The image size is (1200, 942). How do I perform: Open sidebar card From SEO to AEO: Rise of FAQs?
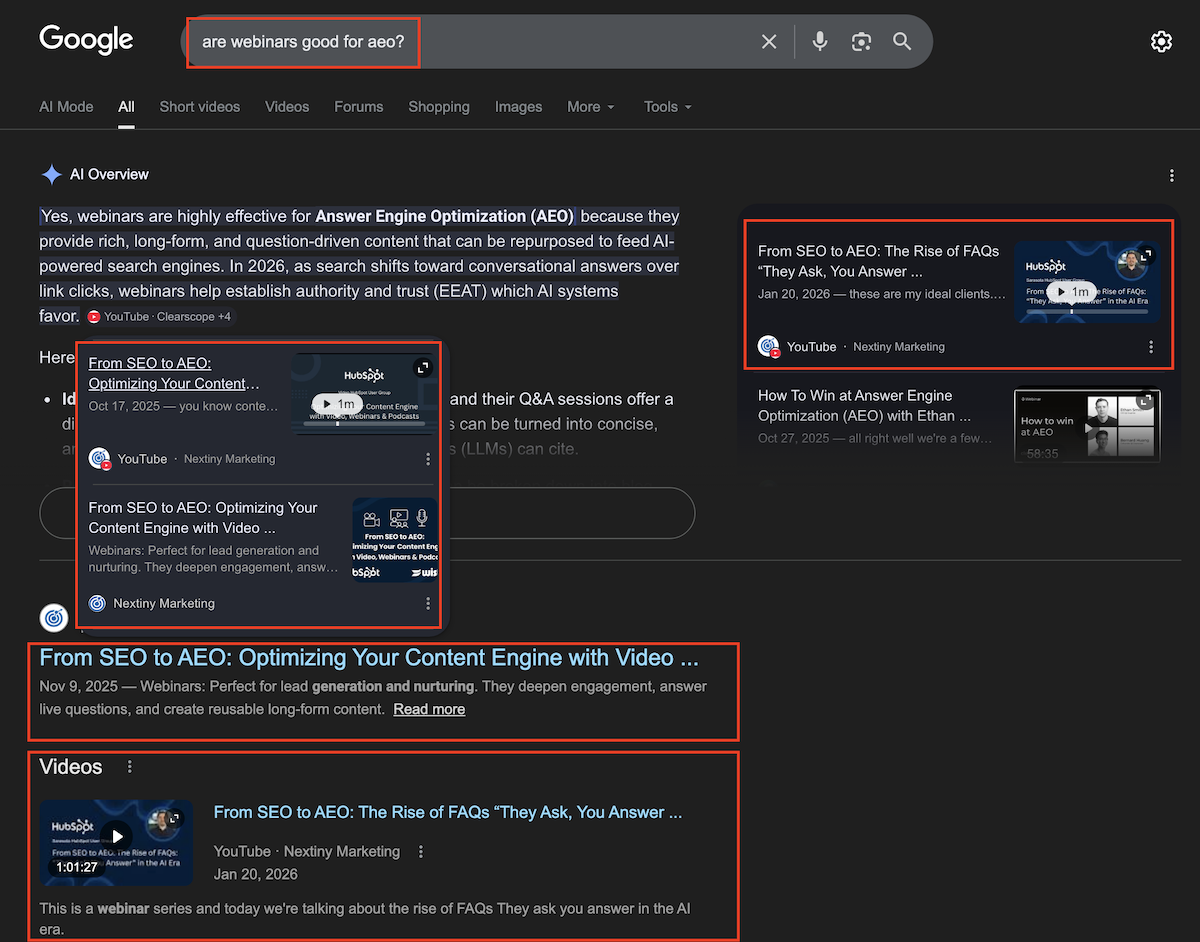tap(878, 261)
